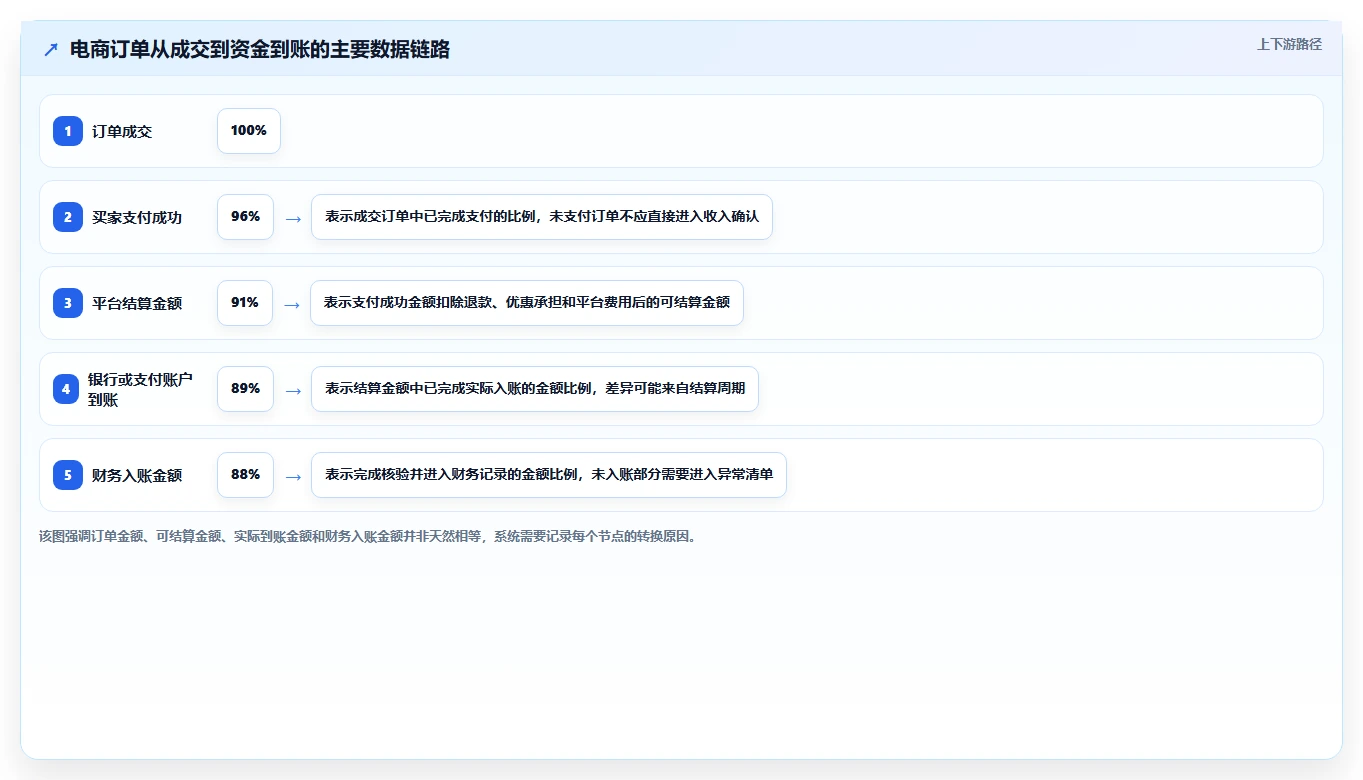This screenshot has width=1363, height=780.
Task: Click the 财务入账金额 step label
Action: (137, 475)
